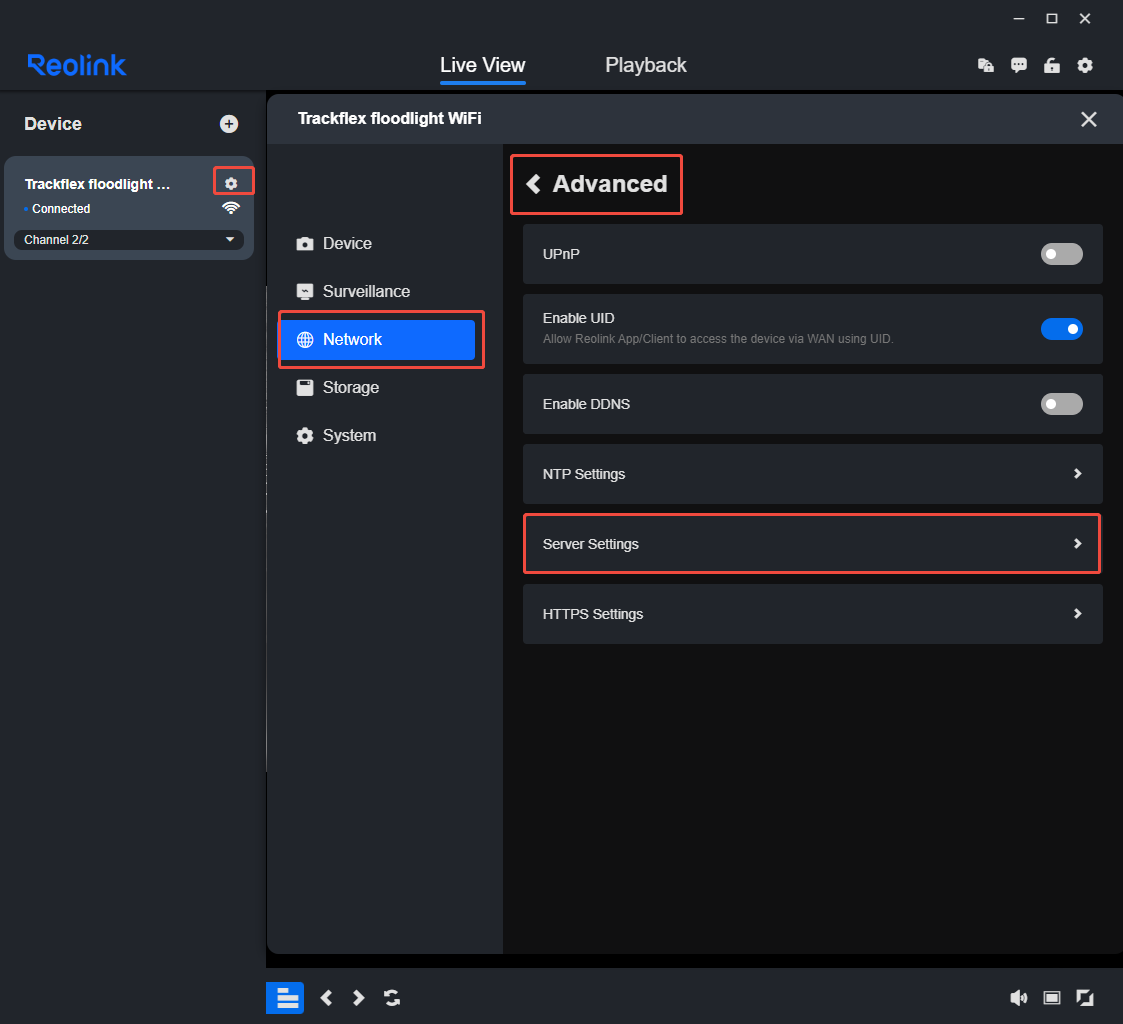
Task: Open Server Settings row
Action: click(812, 544)
